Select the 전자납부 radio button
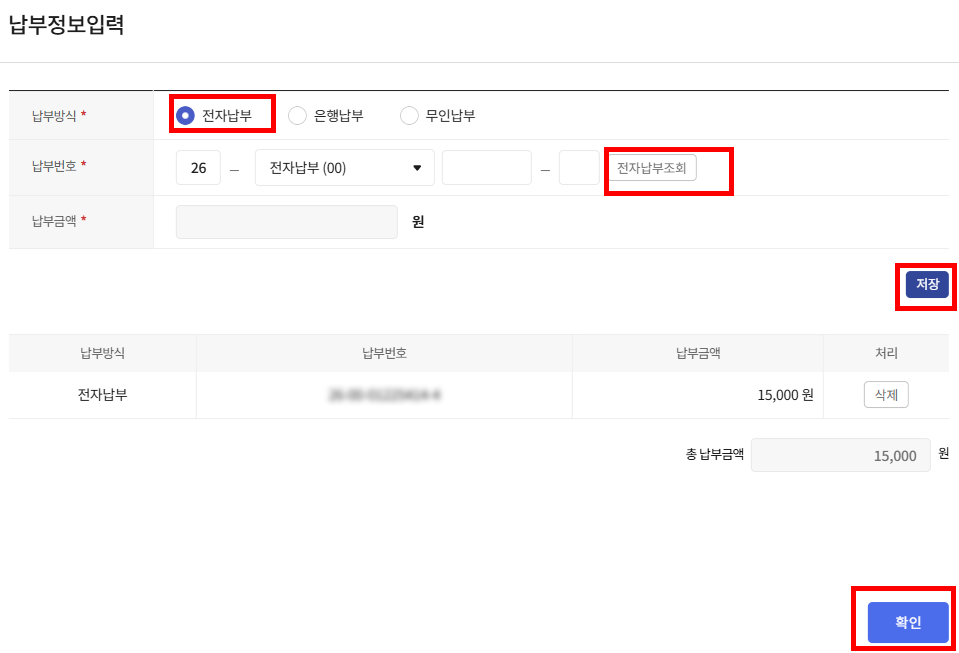Image resolution: width=959 pixels, height=653 pixels. 185,116
